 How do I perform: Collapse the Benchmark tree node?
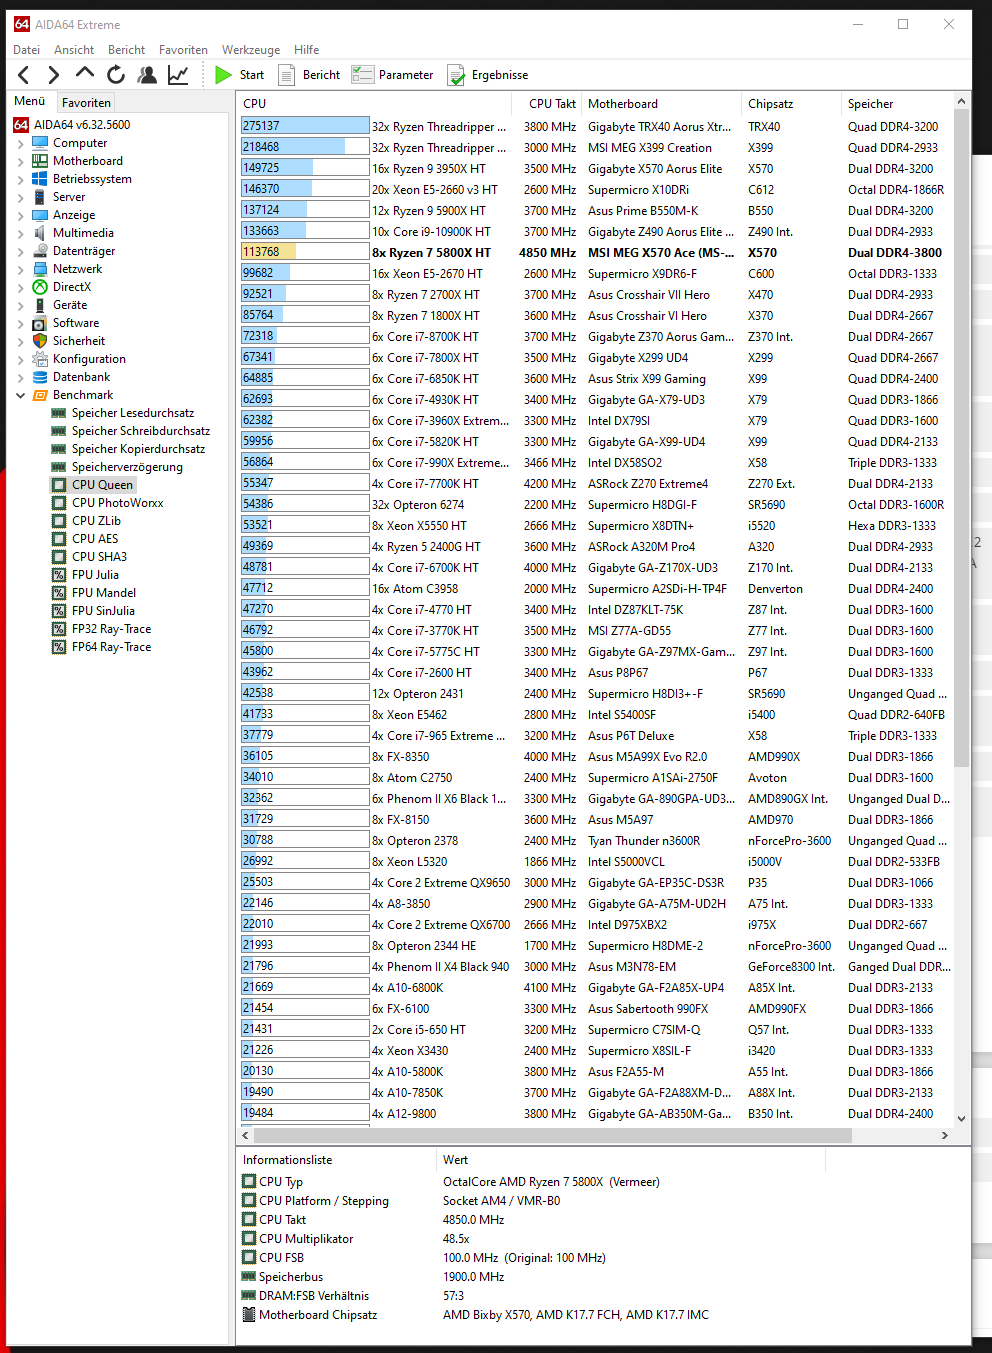(20, 395)
